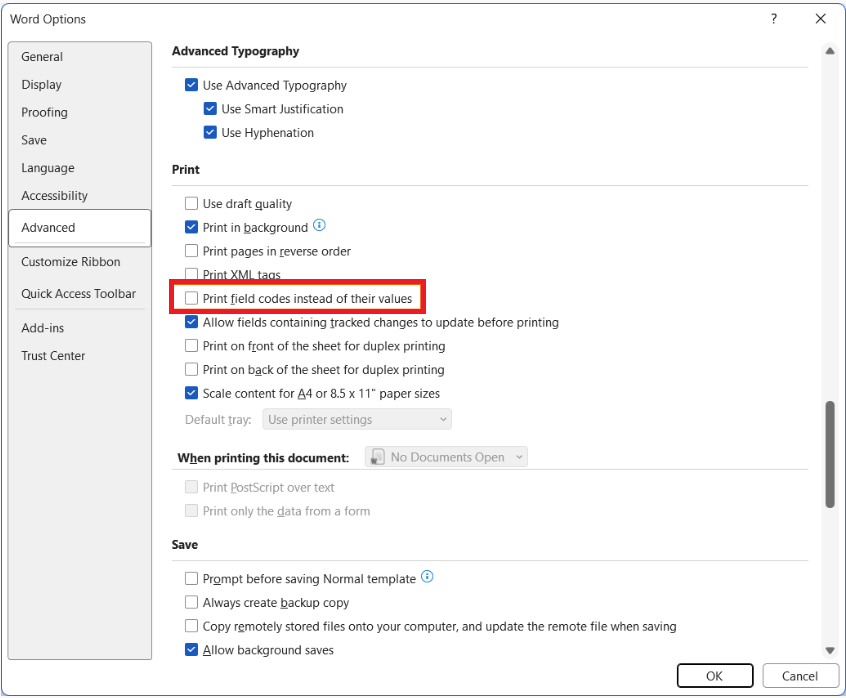The height and width of the screenshot is (698, 846).
Task: Uncheck Allow fields containing tracked changes to update
Action: (192, 322)
